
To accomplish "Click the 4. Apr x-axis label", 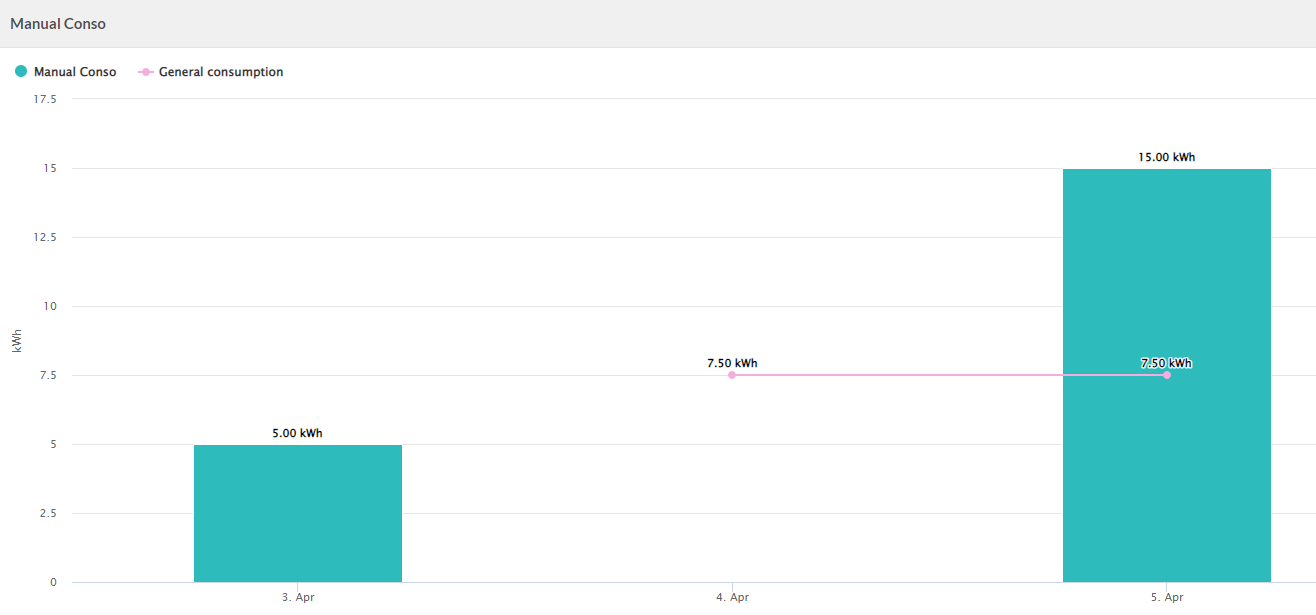I will (732, 597).
